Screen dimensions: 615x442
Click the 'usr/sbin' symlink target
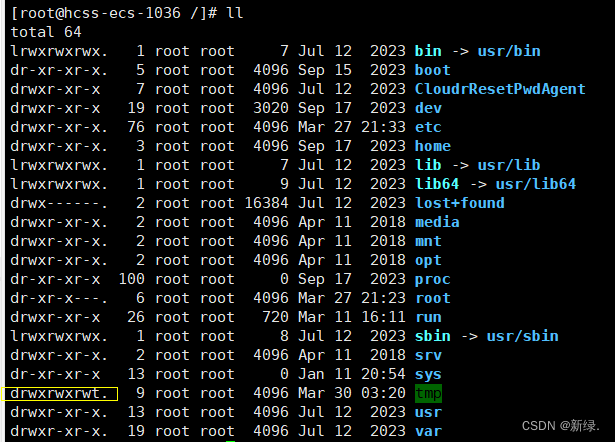pyautogui.click(x=522, y=337)
